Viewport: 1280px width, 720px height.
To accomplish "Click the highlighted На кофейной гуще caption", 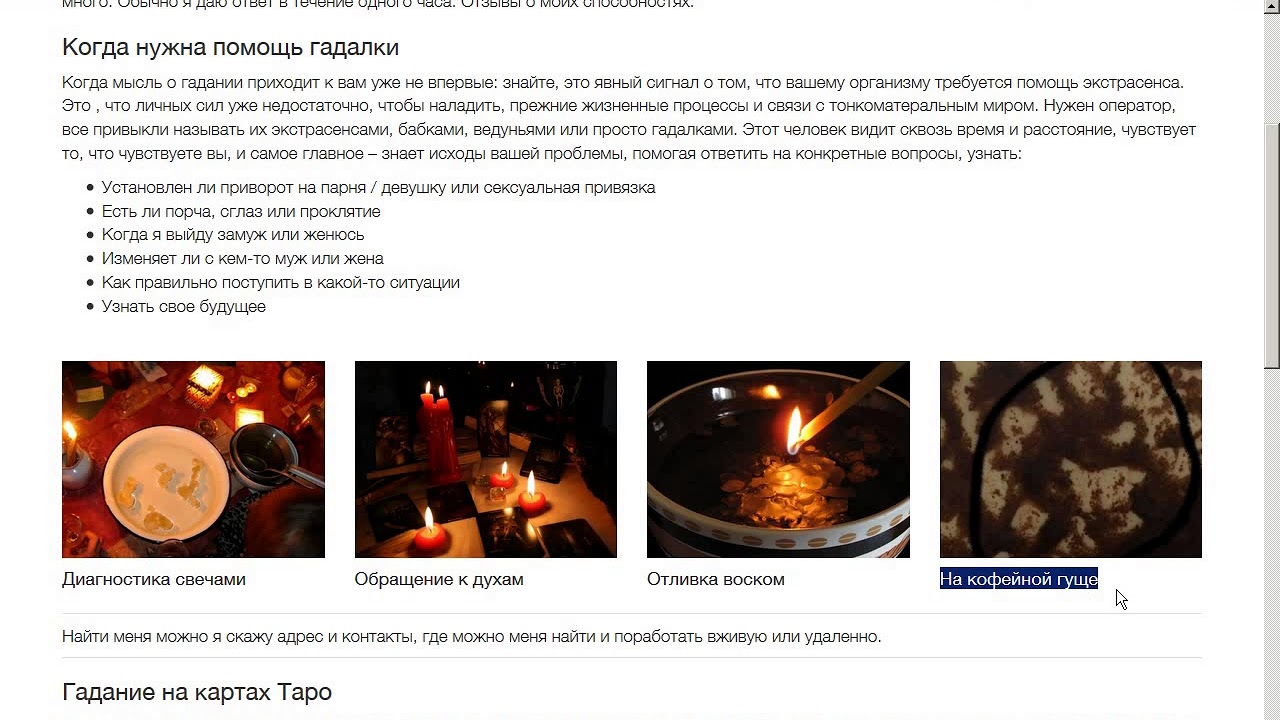I will [1019, 579].
